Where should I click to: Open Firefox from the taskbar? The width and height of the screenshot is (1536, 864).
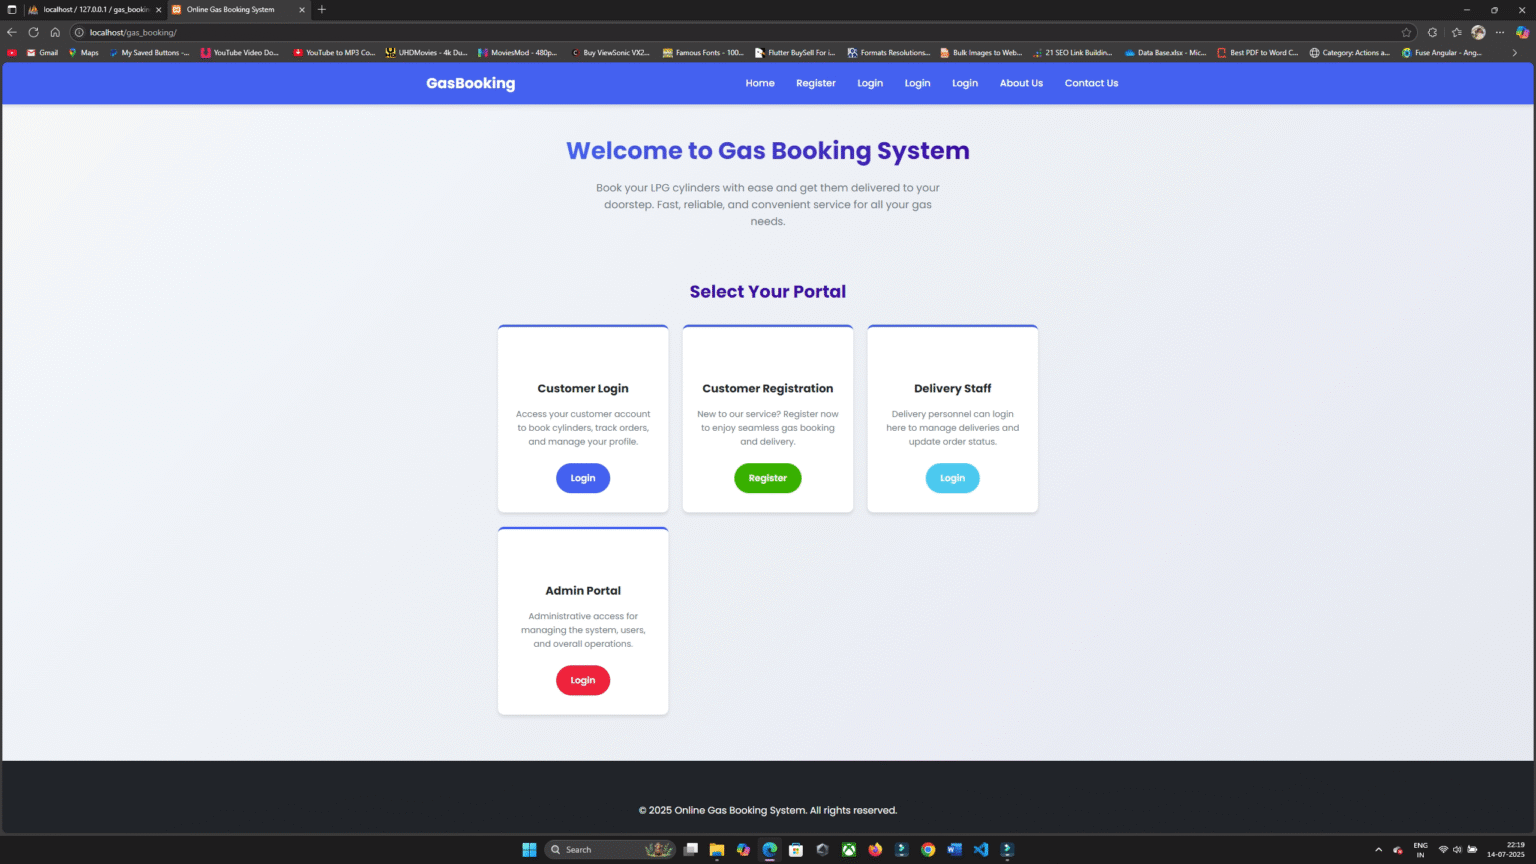874,849
